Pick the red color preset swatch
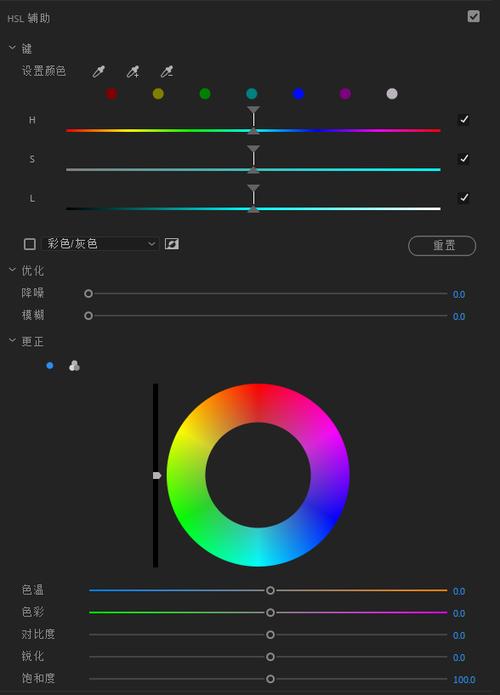Screen dimensions: 500x695 pos(111,94)
